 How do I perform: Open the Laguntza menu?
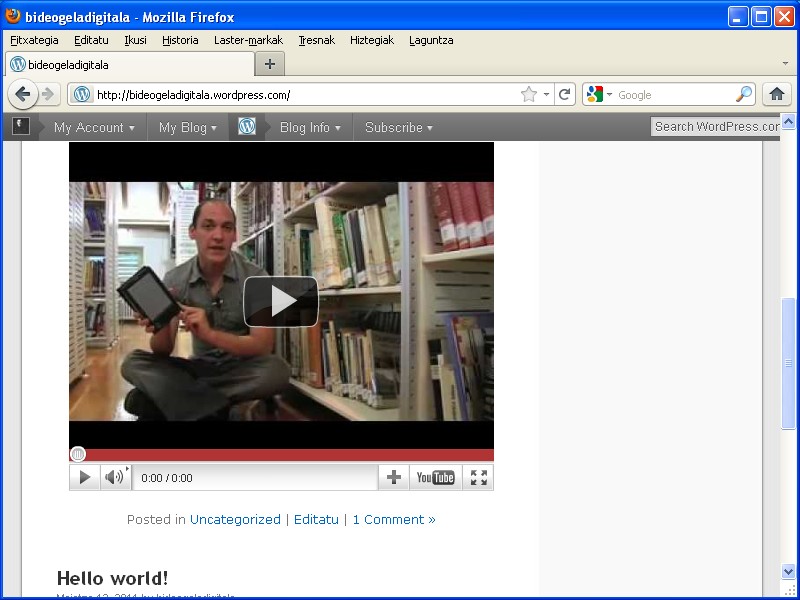[431, 40]
